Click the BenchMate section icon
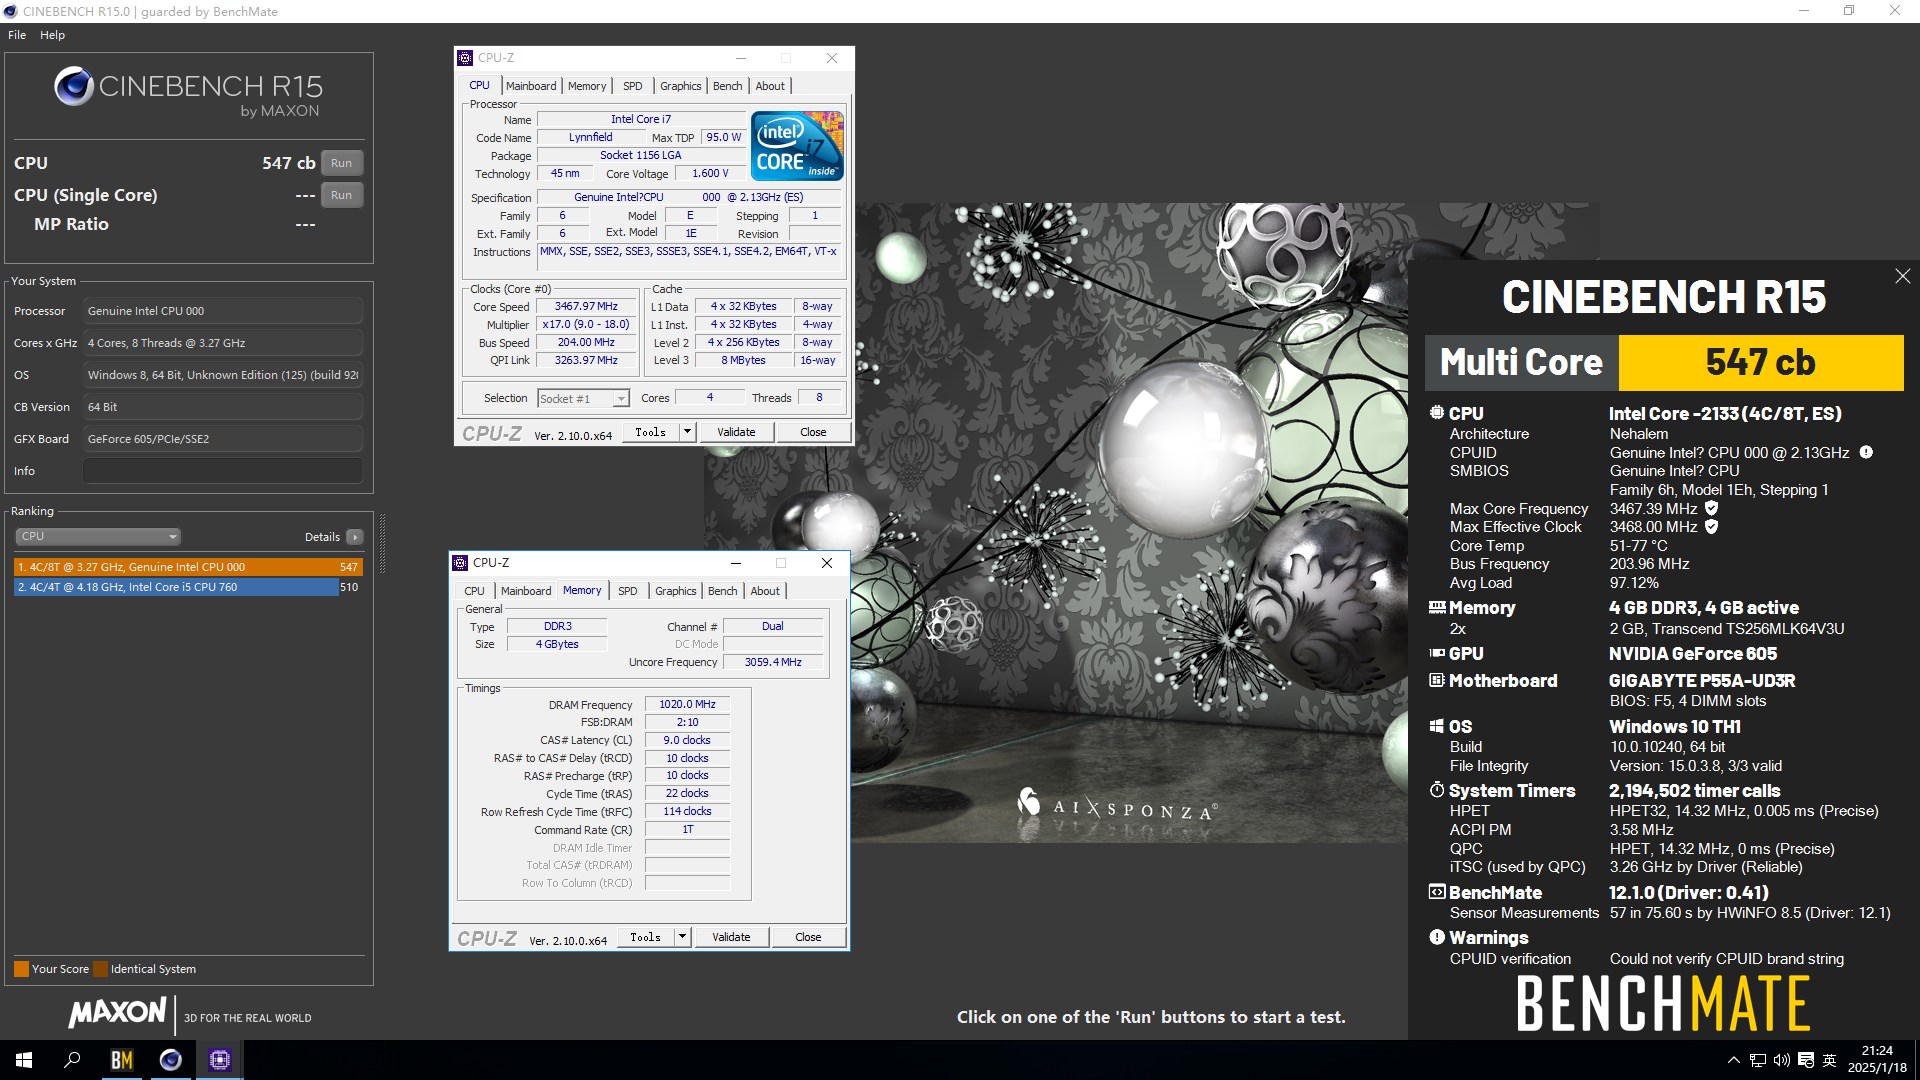 [x=1437, y=892]
